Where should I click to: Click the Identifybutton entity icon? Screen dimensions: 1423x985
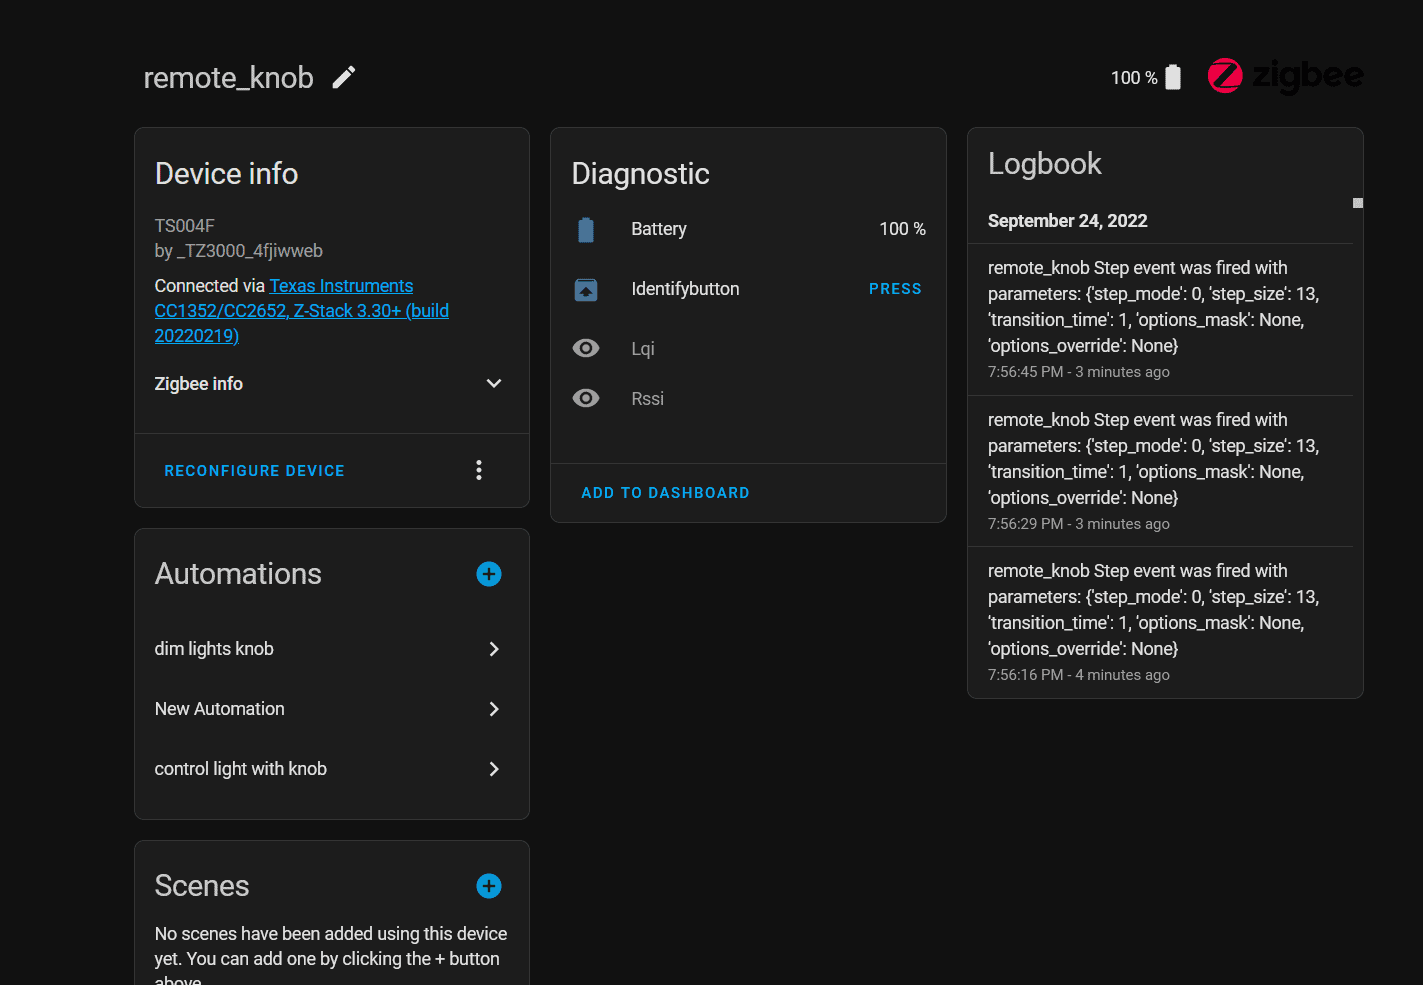click(586, 290)
